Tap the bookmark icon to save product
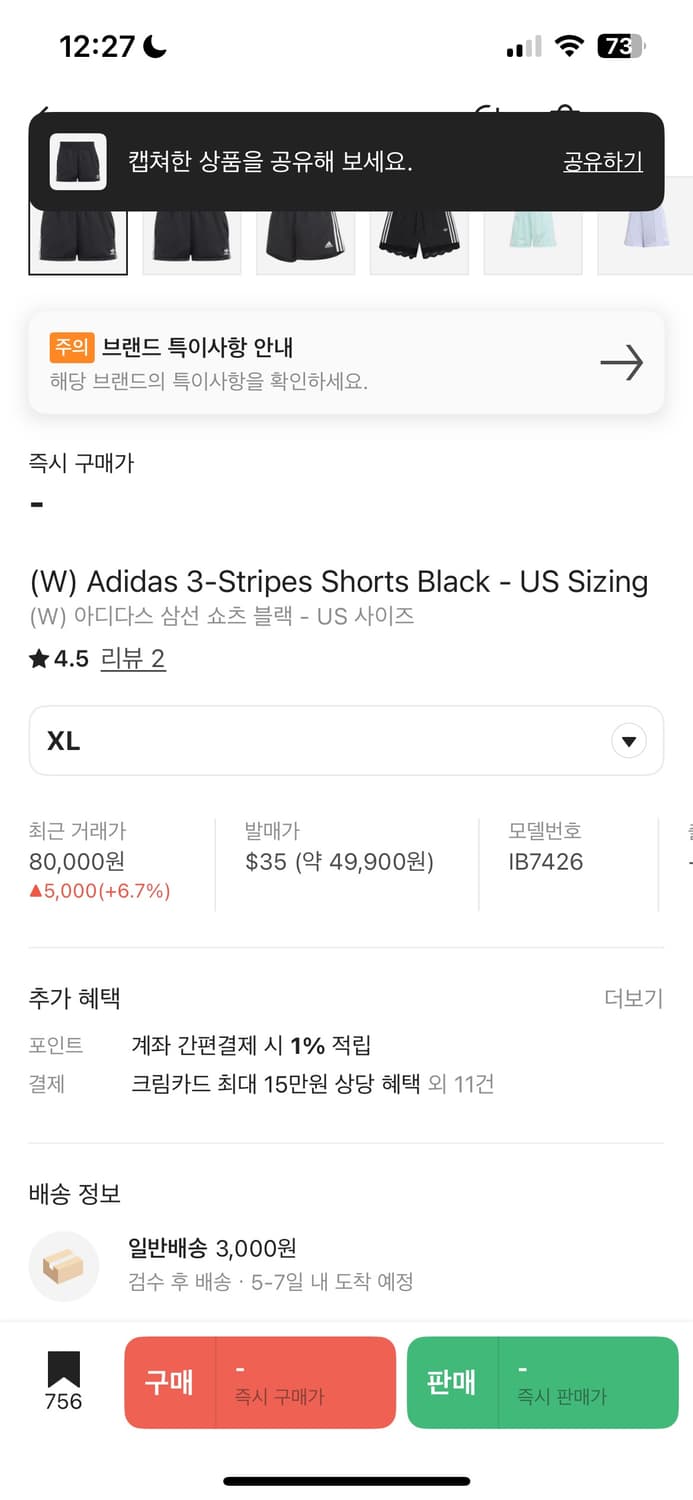 point(63,1370)
